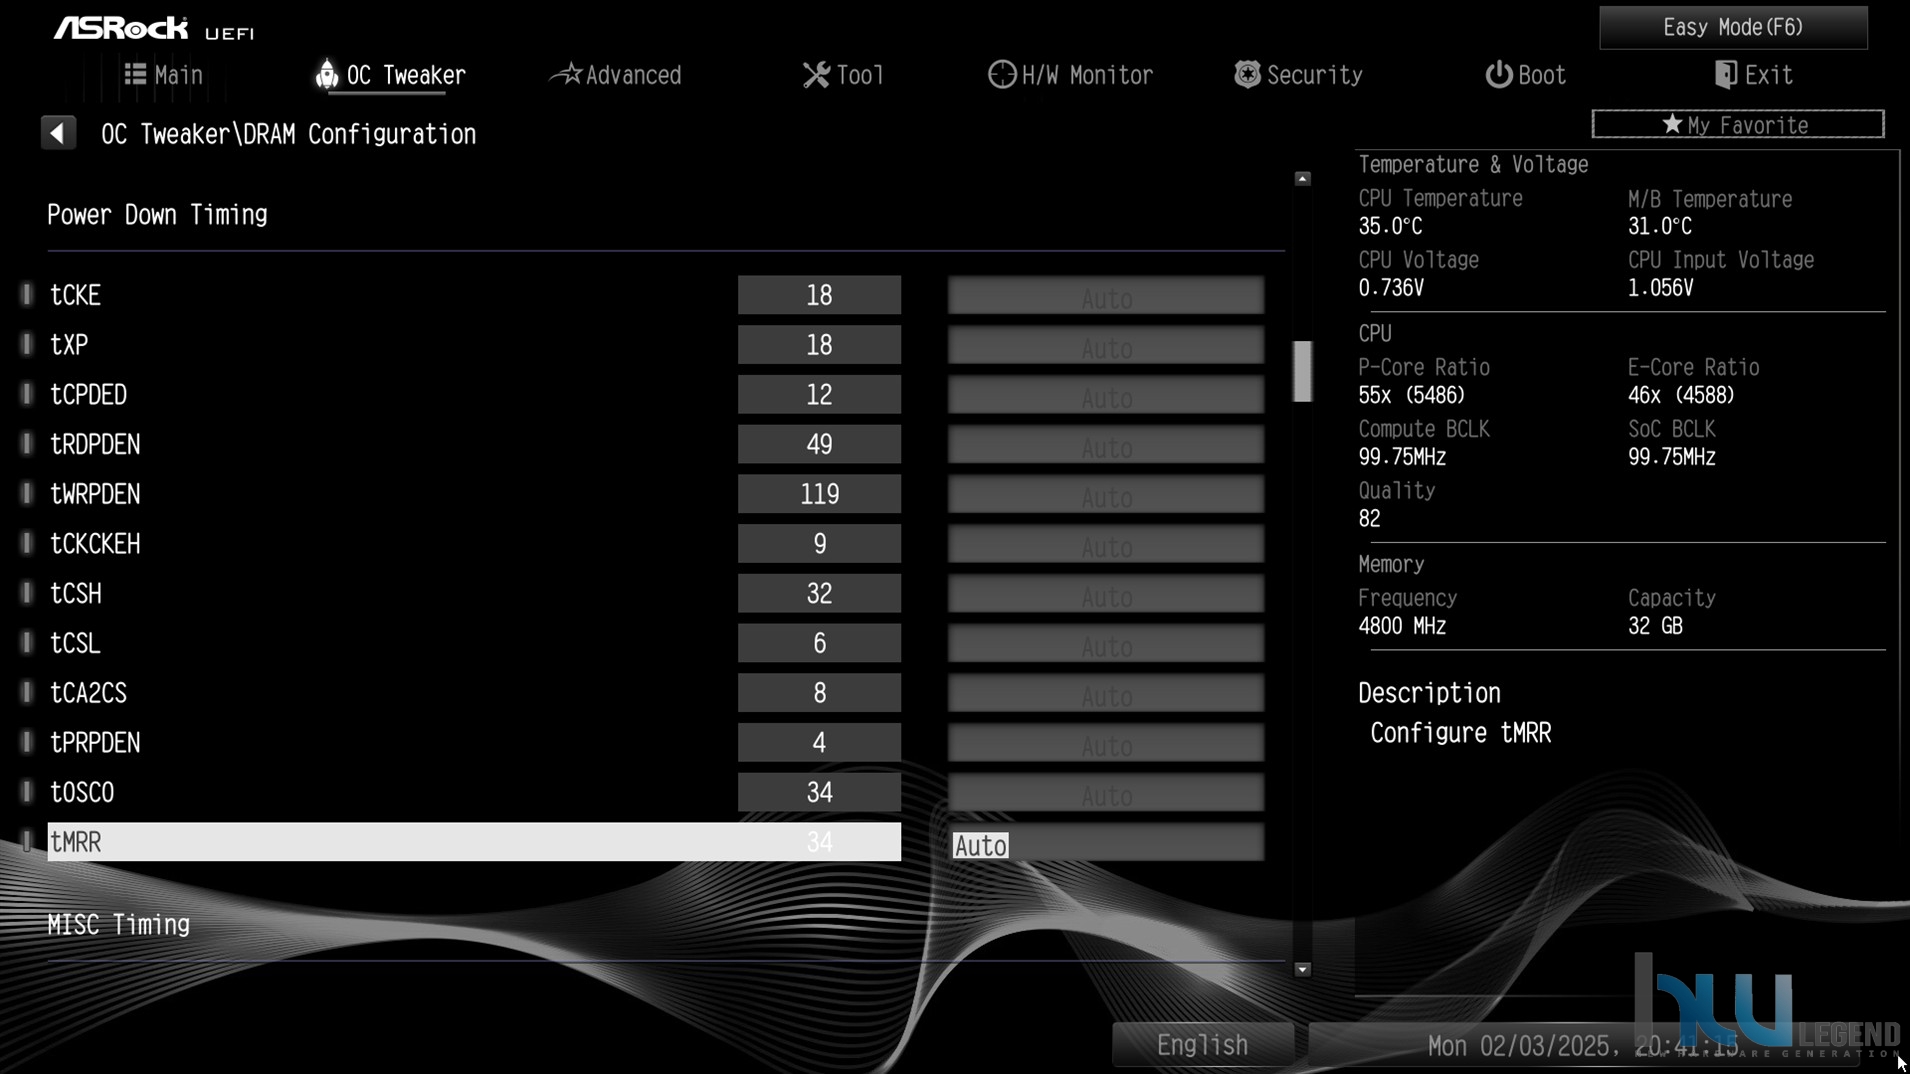Click the tOSCO row marker icon
The height and width of the screenshot is (1074, 1910).
click(x=27, y=791)
